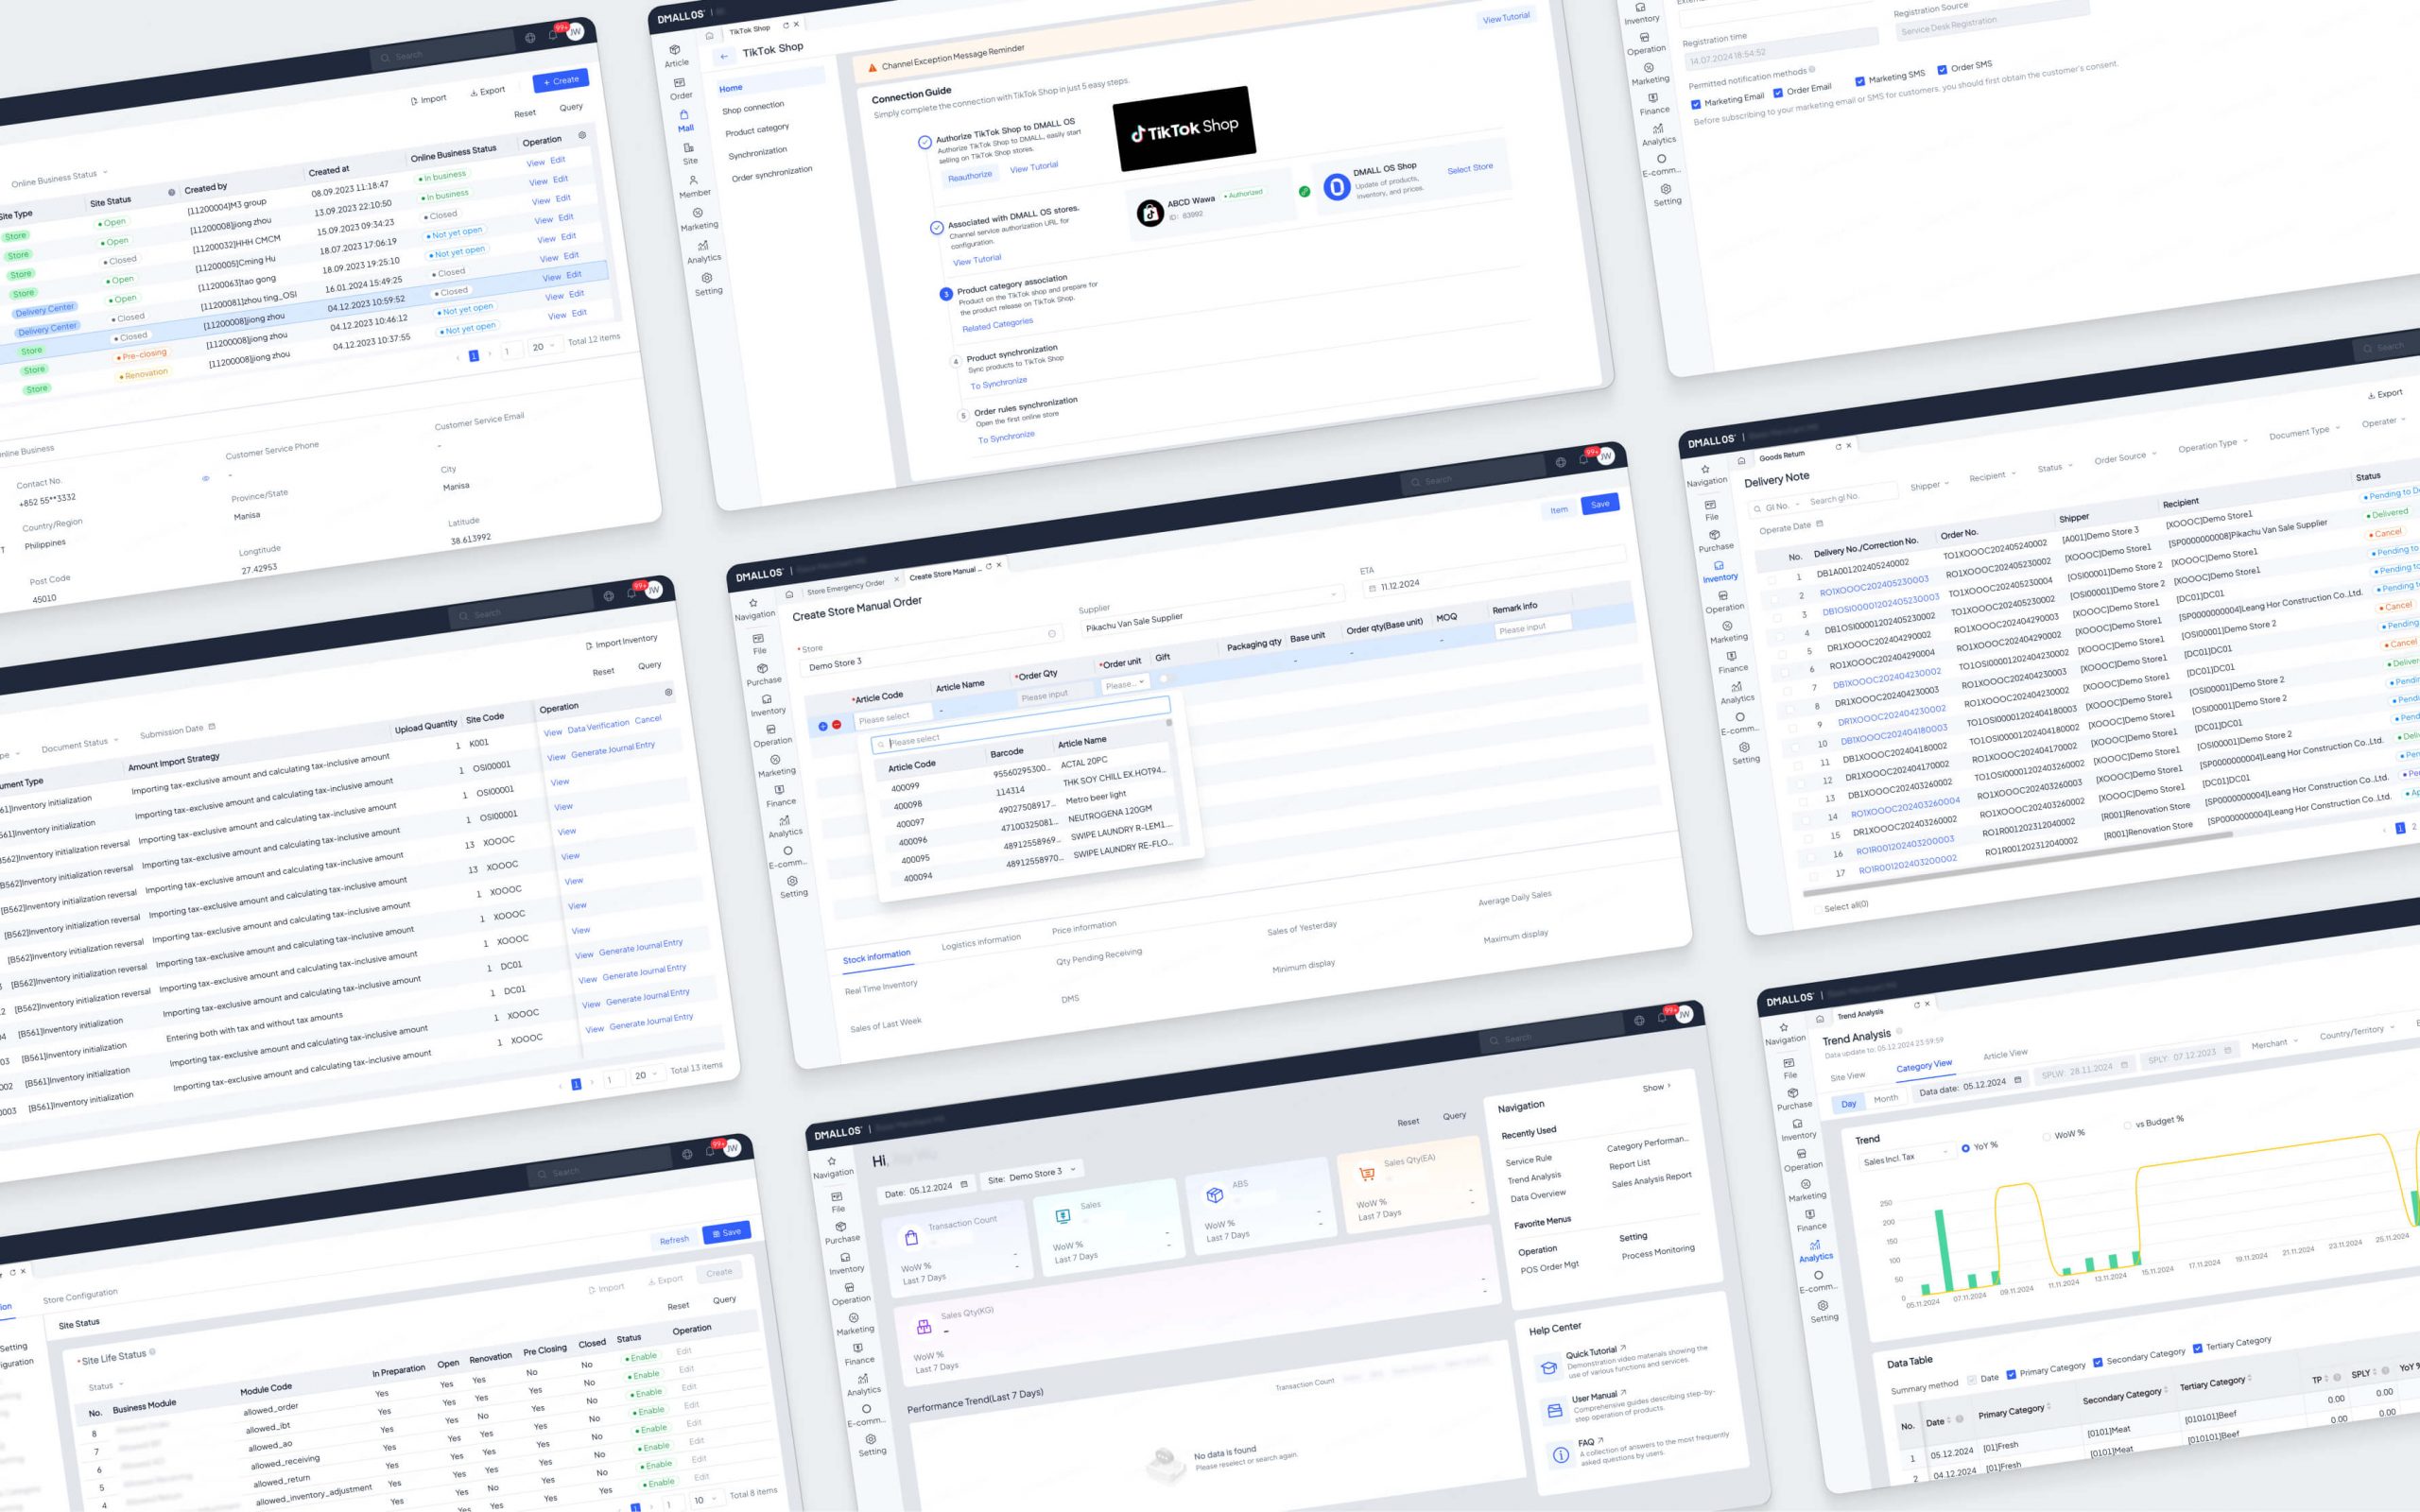The height and width of the screenshot is (1512, 2420).
Task: Click the Reauthorize link in Connection Guide
Action: [x=970, y=176]
